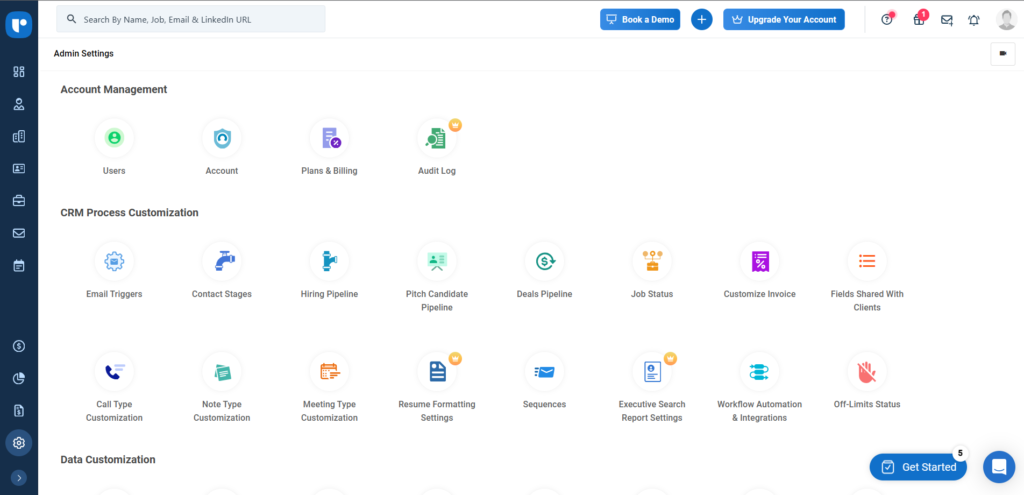Open Meeting Type Customization icon
1024x495 pixels.
pyautogui.click(x=329, y=372)
